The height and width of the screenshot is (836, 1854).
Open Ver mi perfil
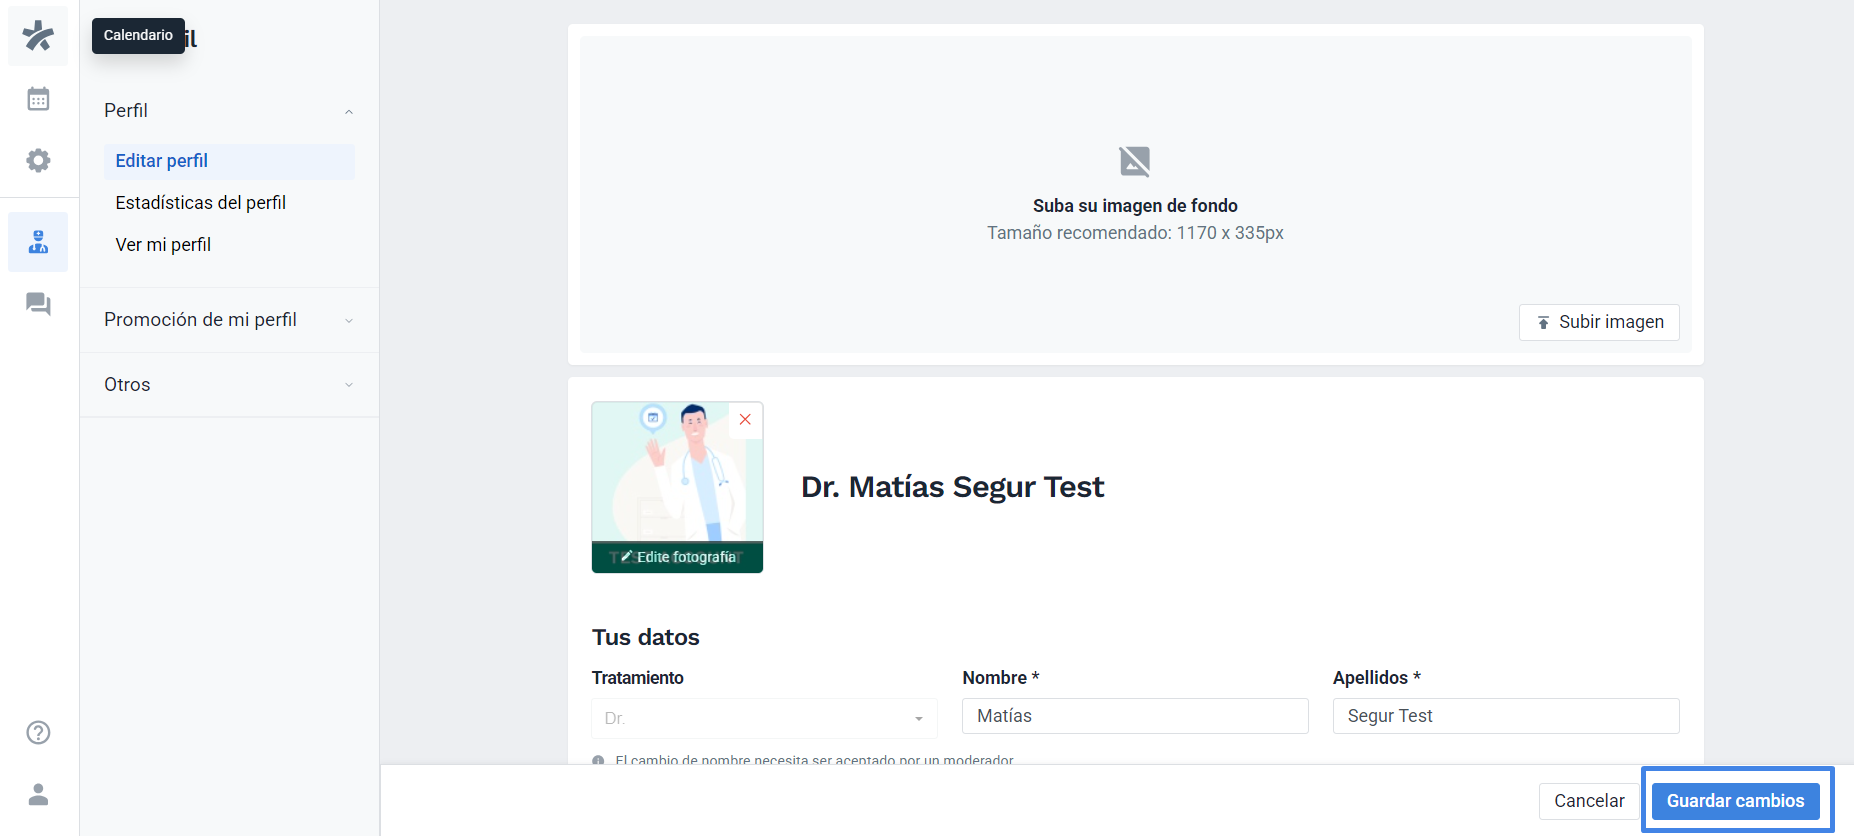coord(163,245)
